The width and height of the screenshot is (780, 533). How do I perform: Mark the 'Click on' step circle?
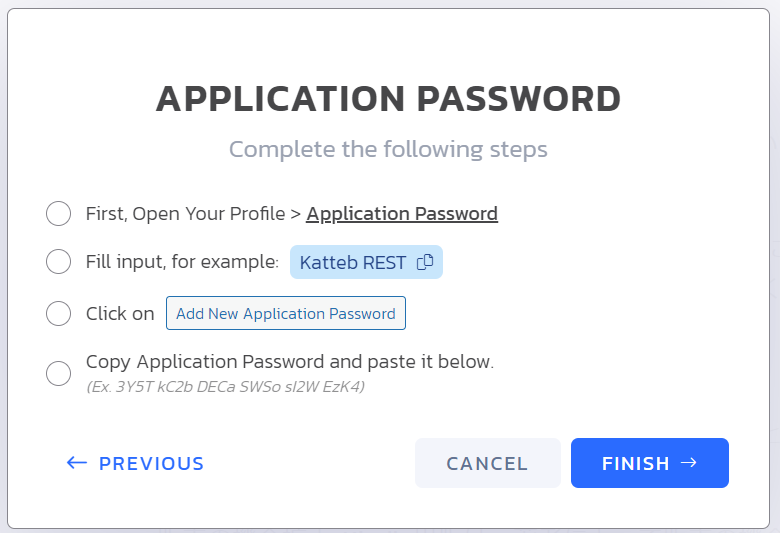[58, 314]
